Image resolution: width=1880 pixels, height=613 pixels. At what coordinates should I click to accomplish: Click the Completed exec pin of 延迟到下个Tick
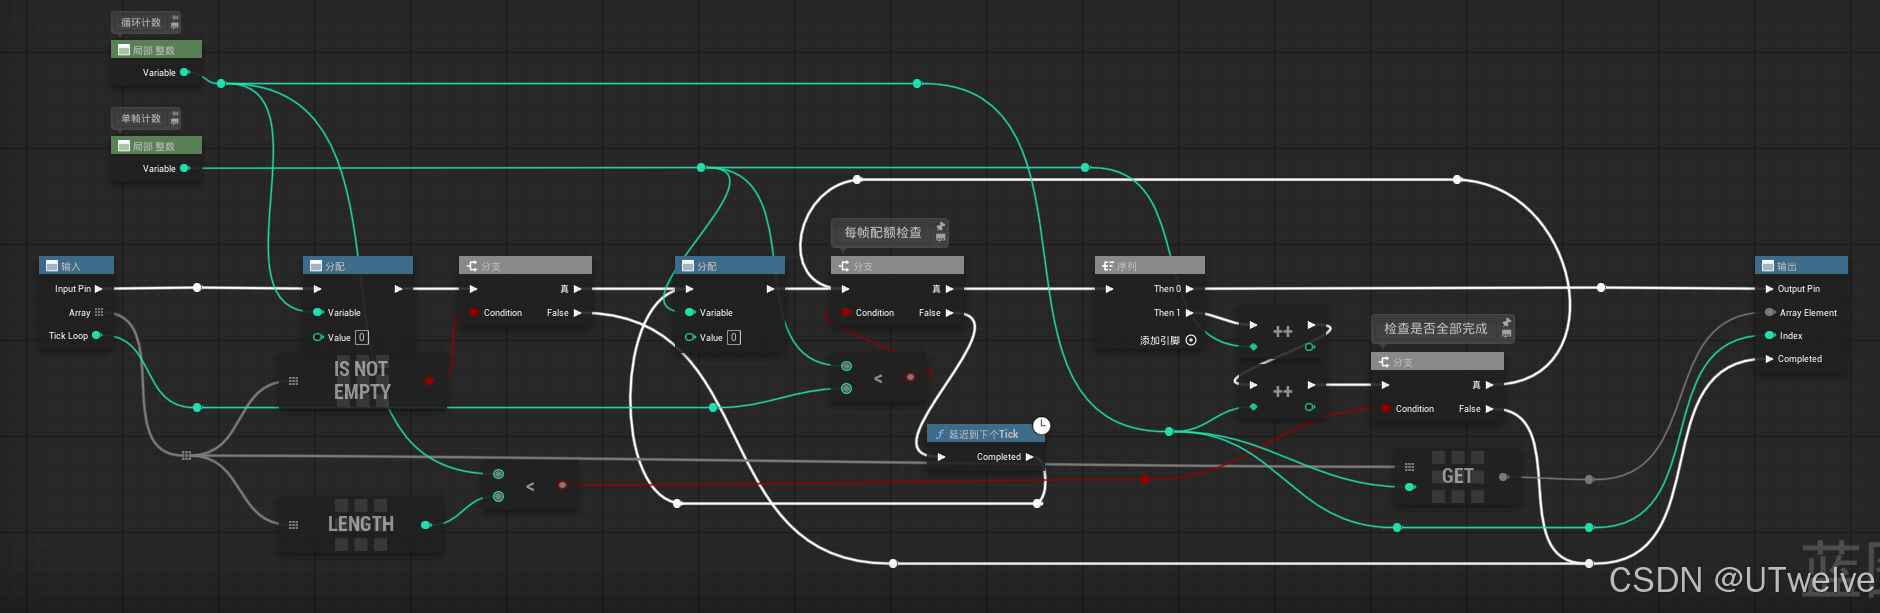(x=1030, y=457)
